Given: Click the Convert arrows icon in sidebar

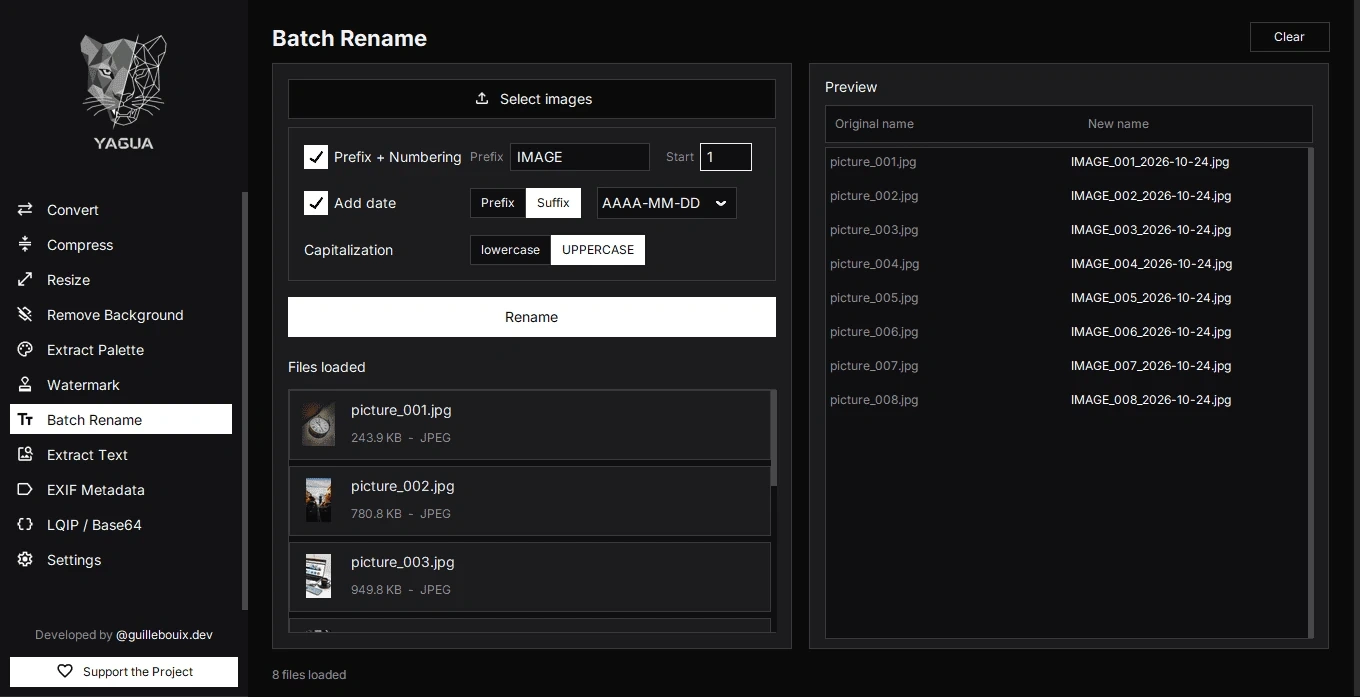Looking at the screenshot, I should tap(25, 210).
